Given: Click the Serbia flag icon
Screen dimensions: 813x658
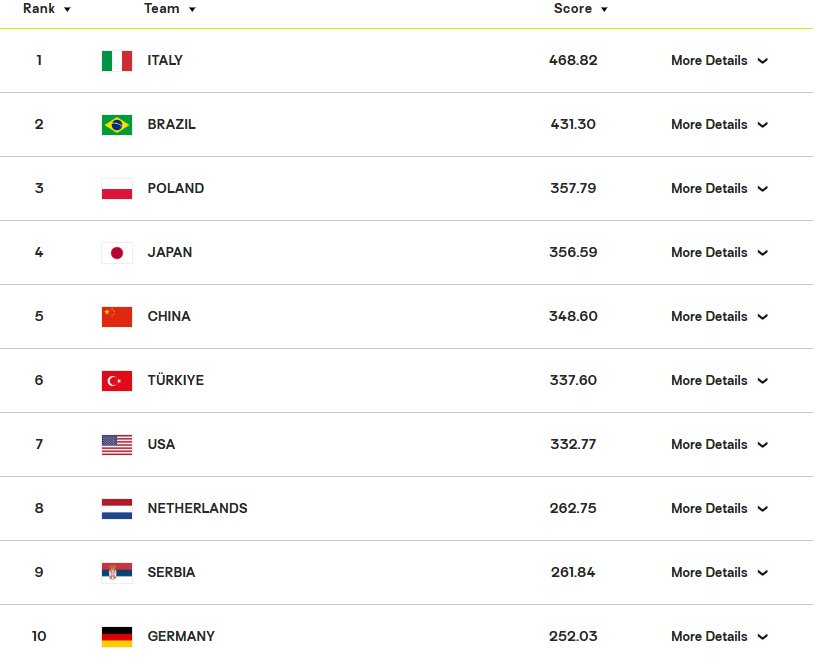Looking at the screenshot, I should click(x=117, y=573).
